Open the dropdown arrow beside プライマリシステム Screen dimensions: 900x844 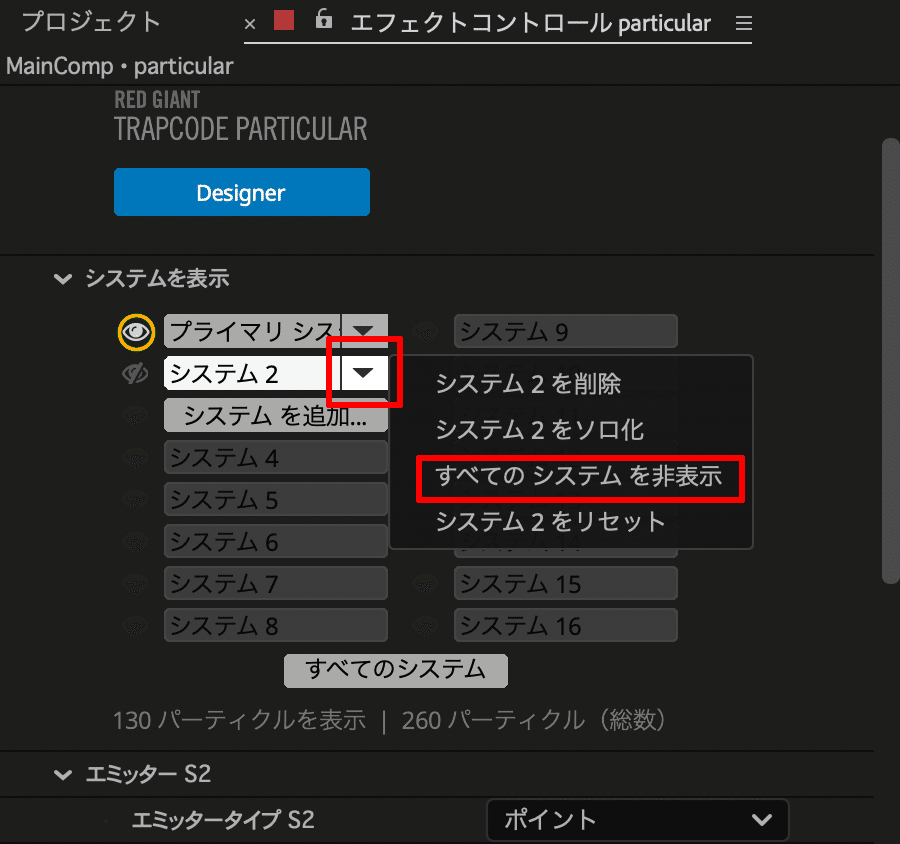(364, 330)
